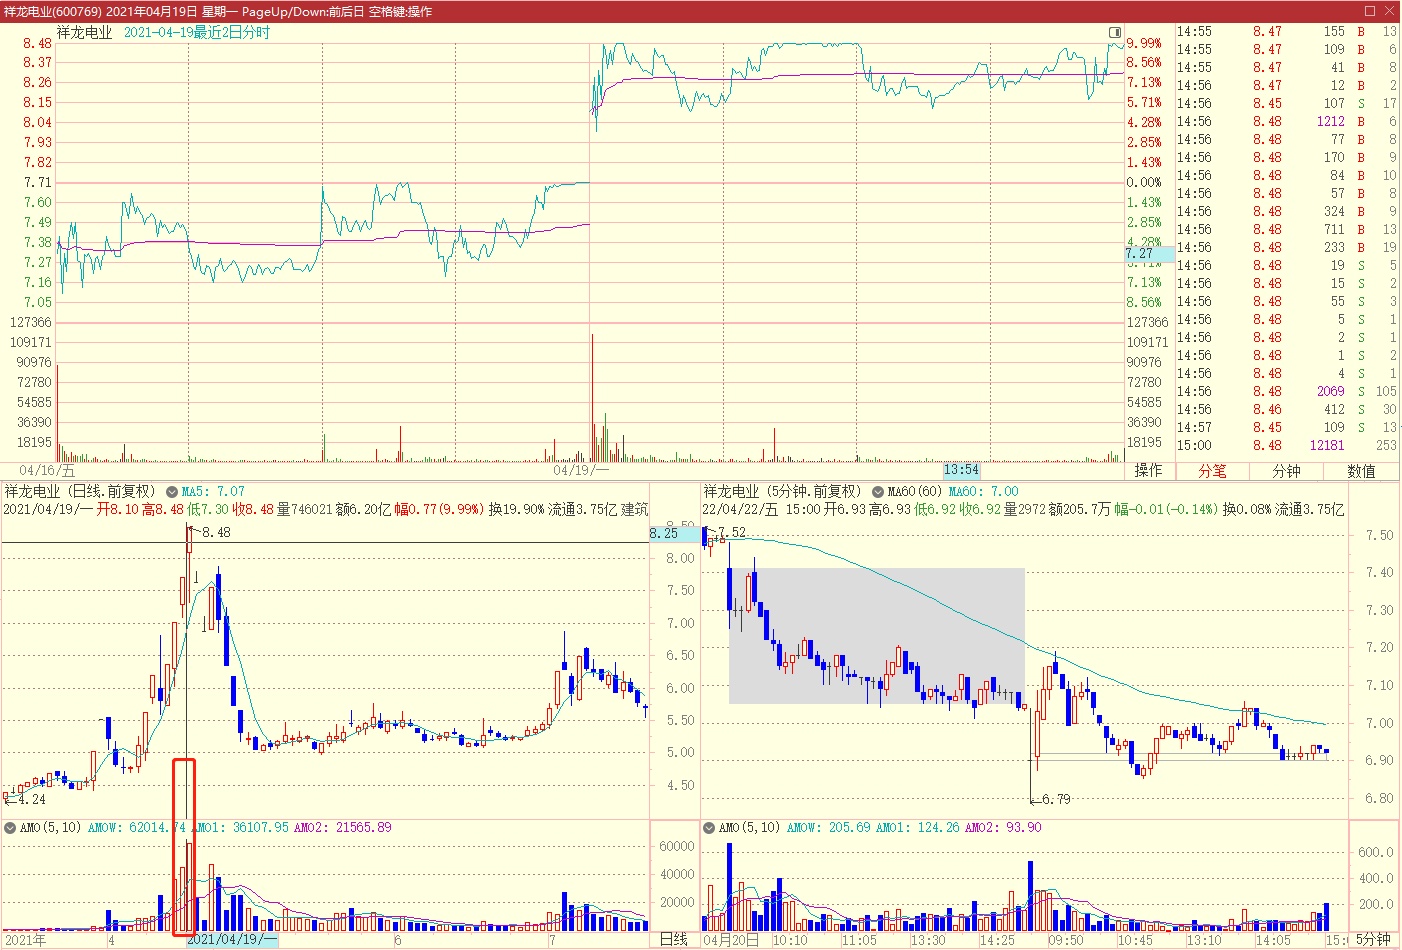Click the 祥龙电业(5分钟.前复权) chart title
Screen dimensions: 1402x950
point(783,491)
